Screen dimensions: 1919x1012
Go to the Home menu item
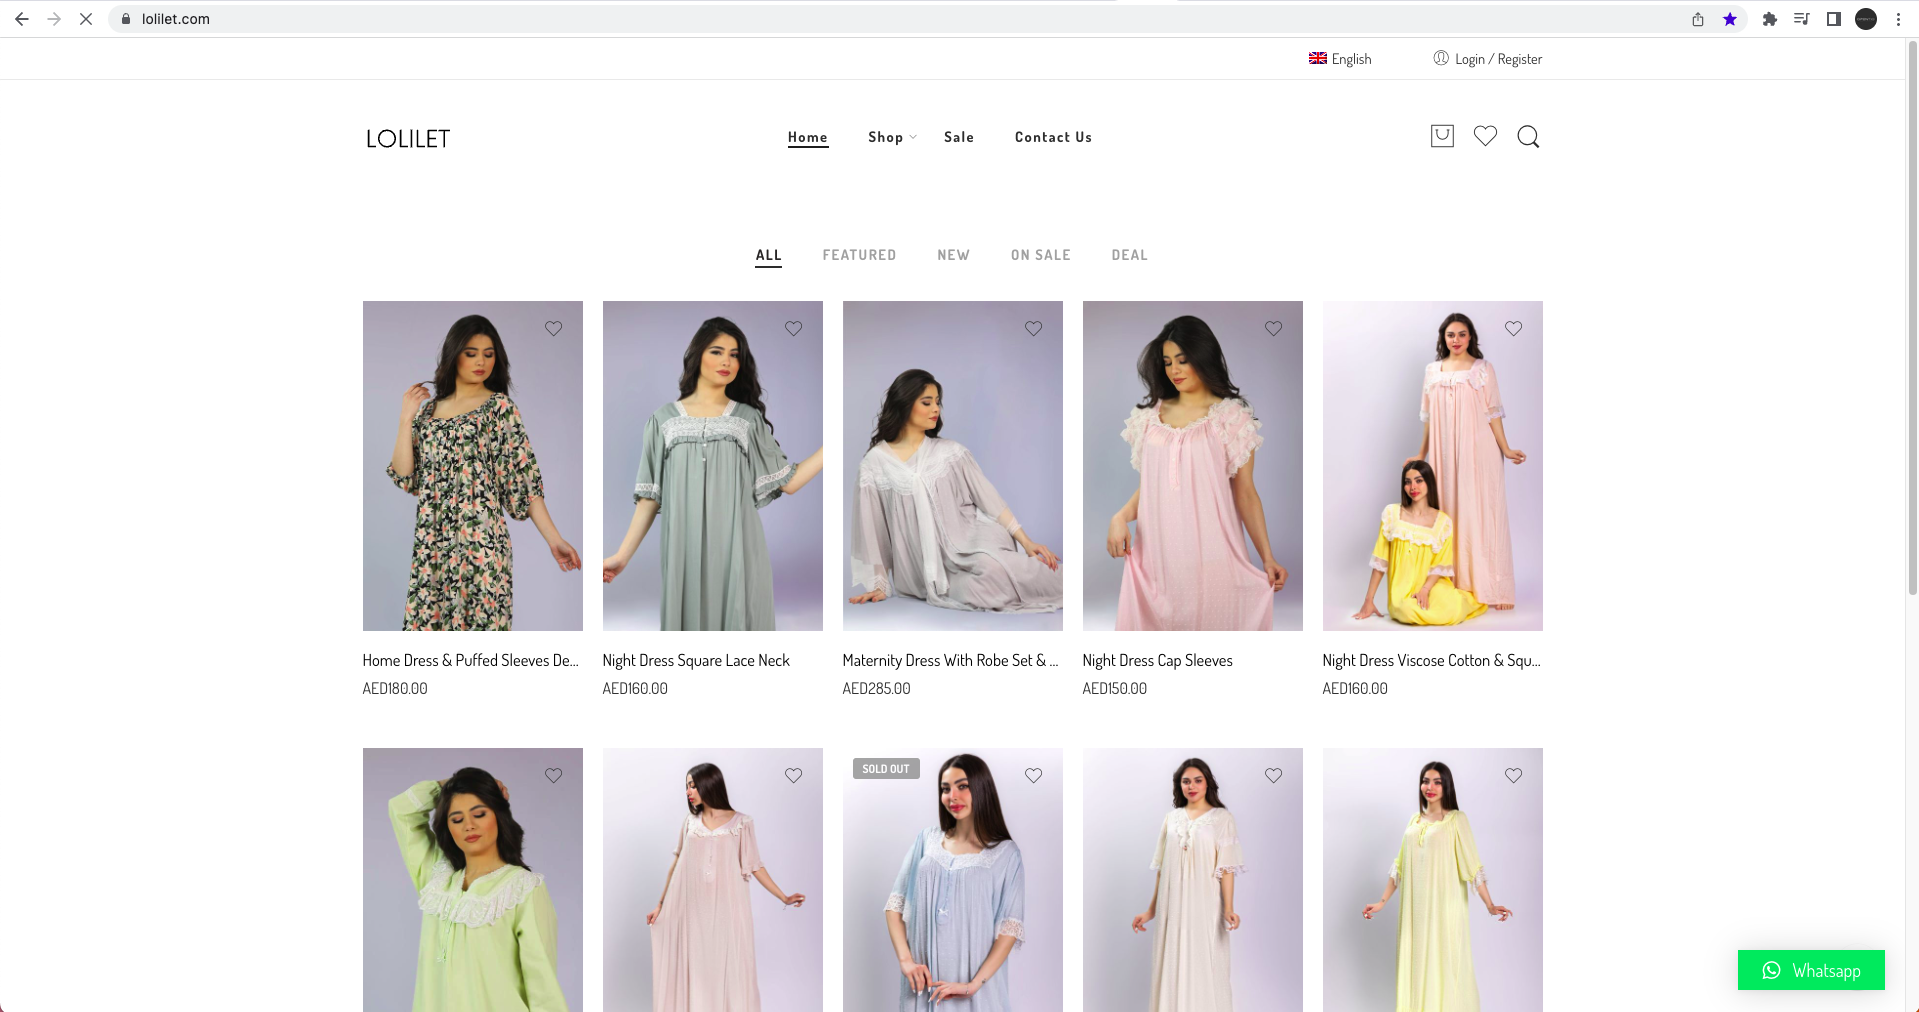pyautogui.click(x=807, y=137)
